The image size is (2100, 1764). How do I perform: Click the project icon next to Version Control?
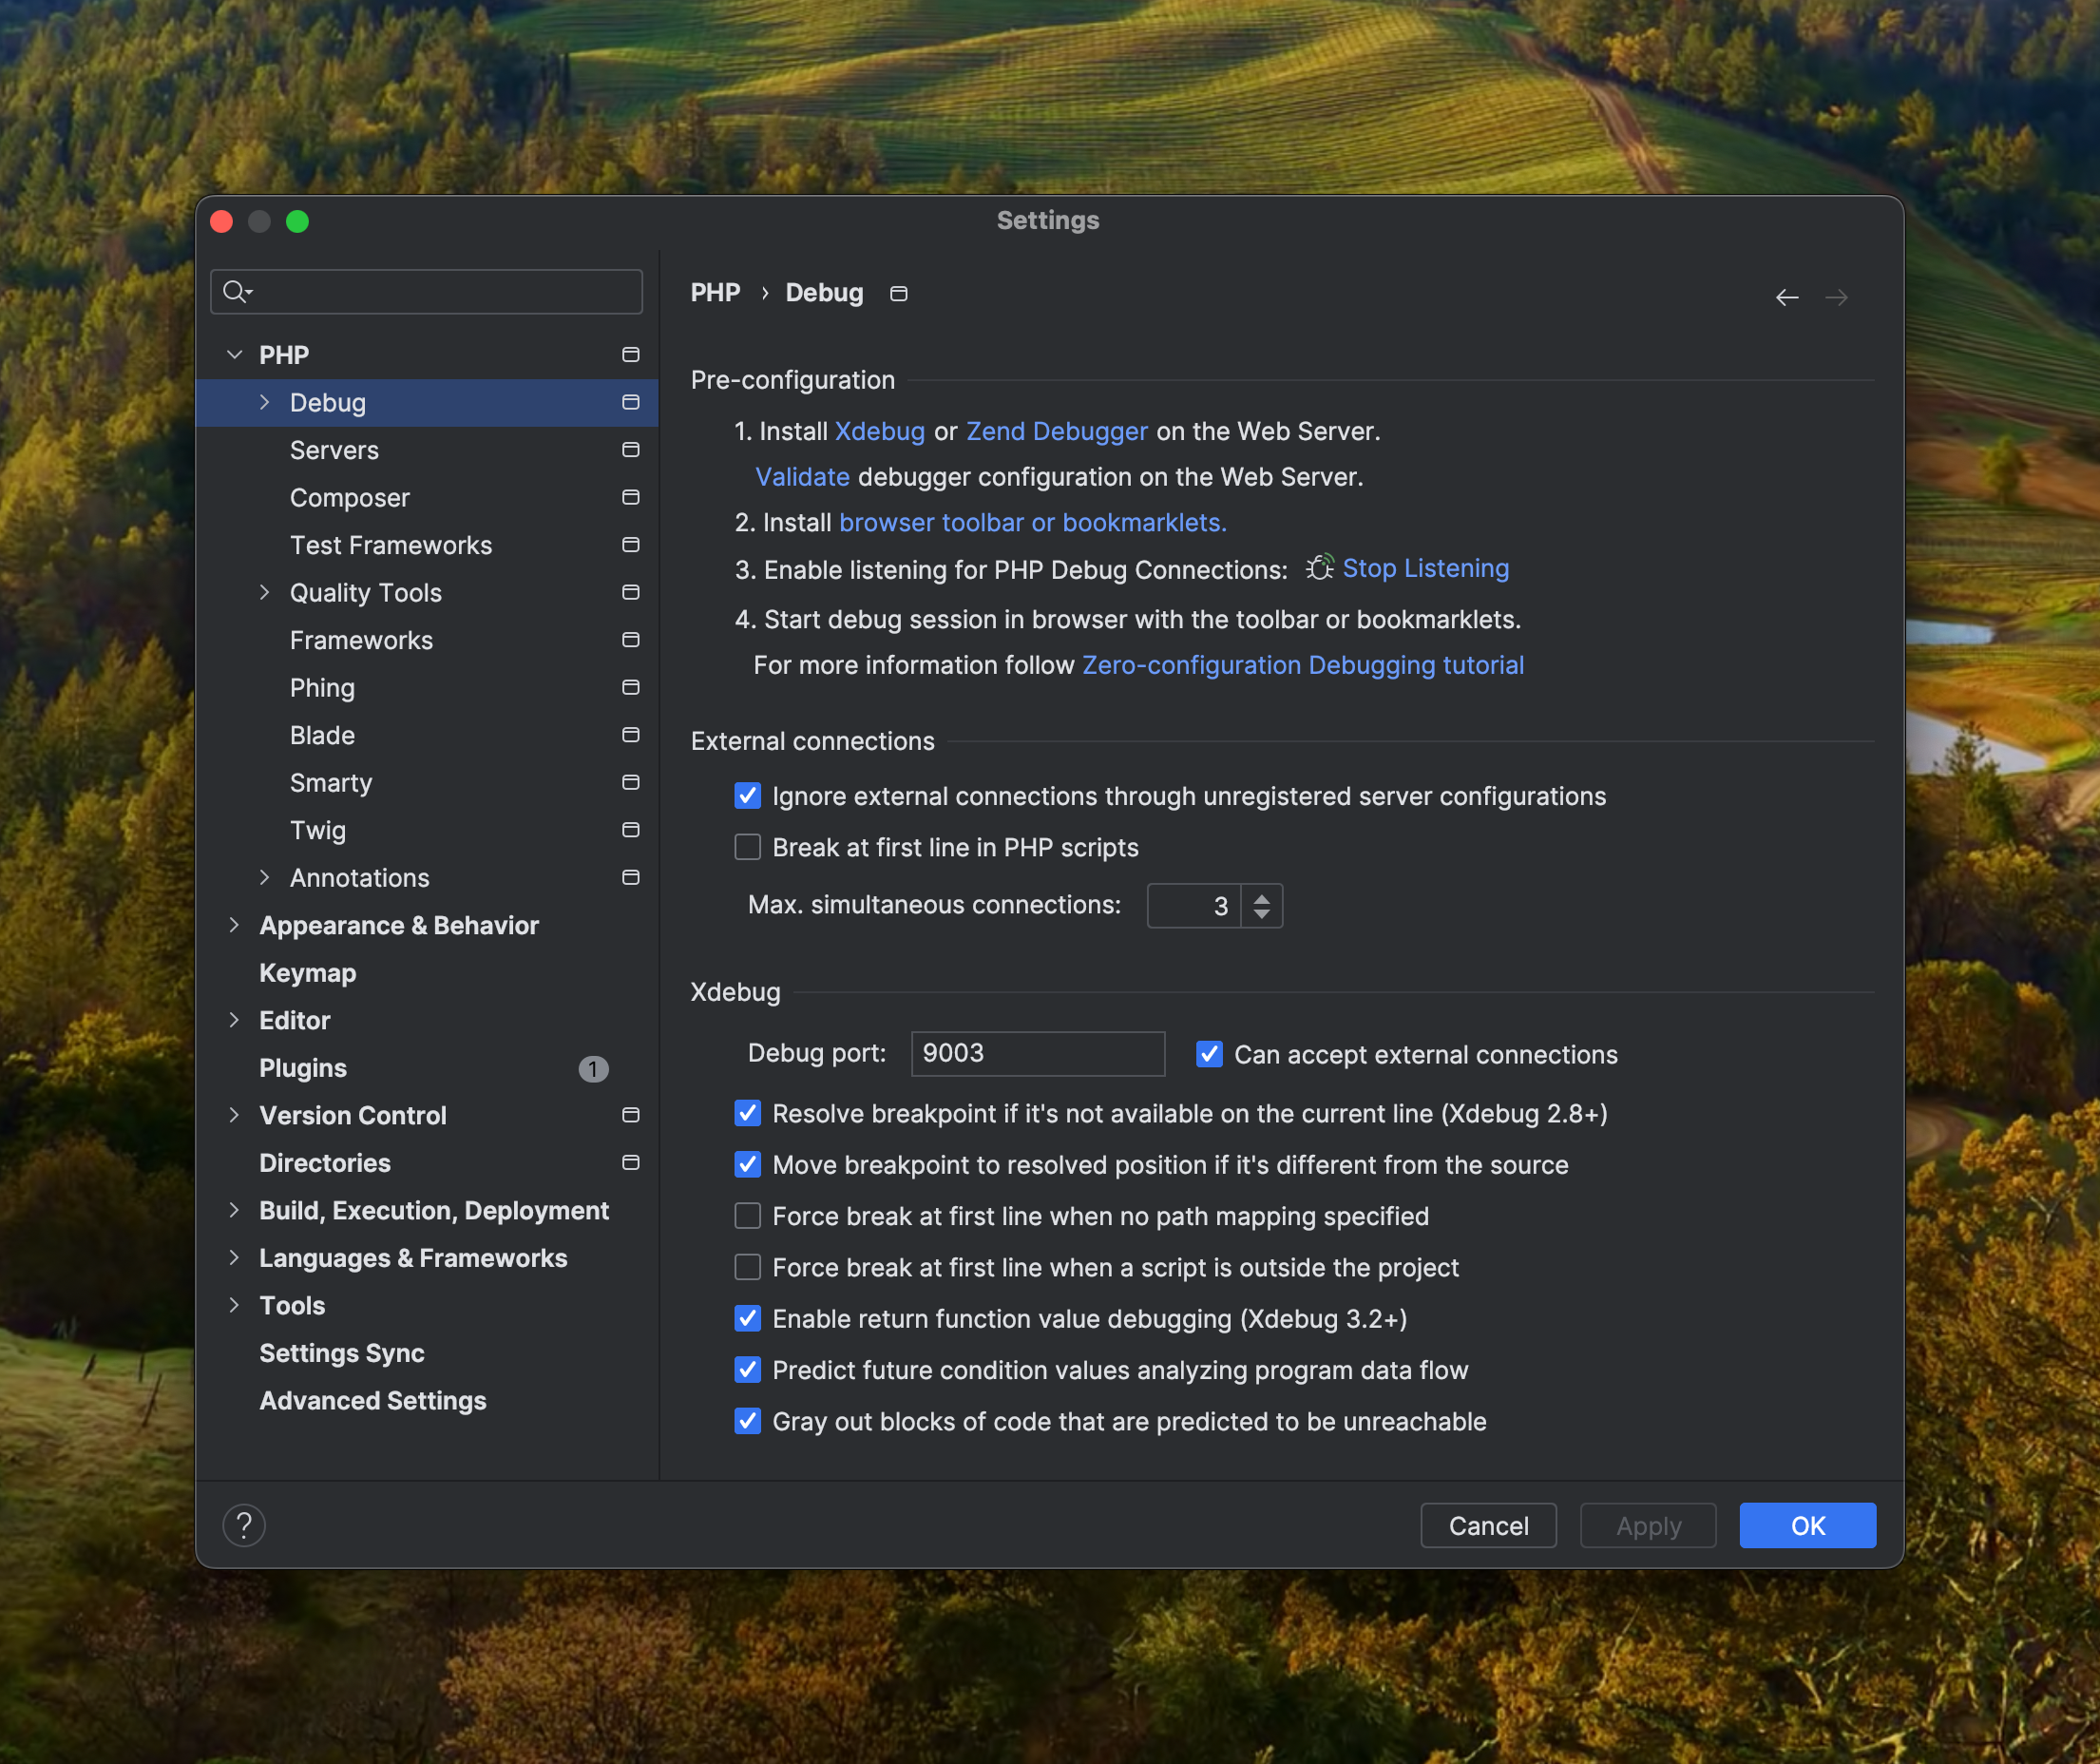pos(630,1115)
